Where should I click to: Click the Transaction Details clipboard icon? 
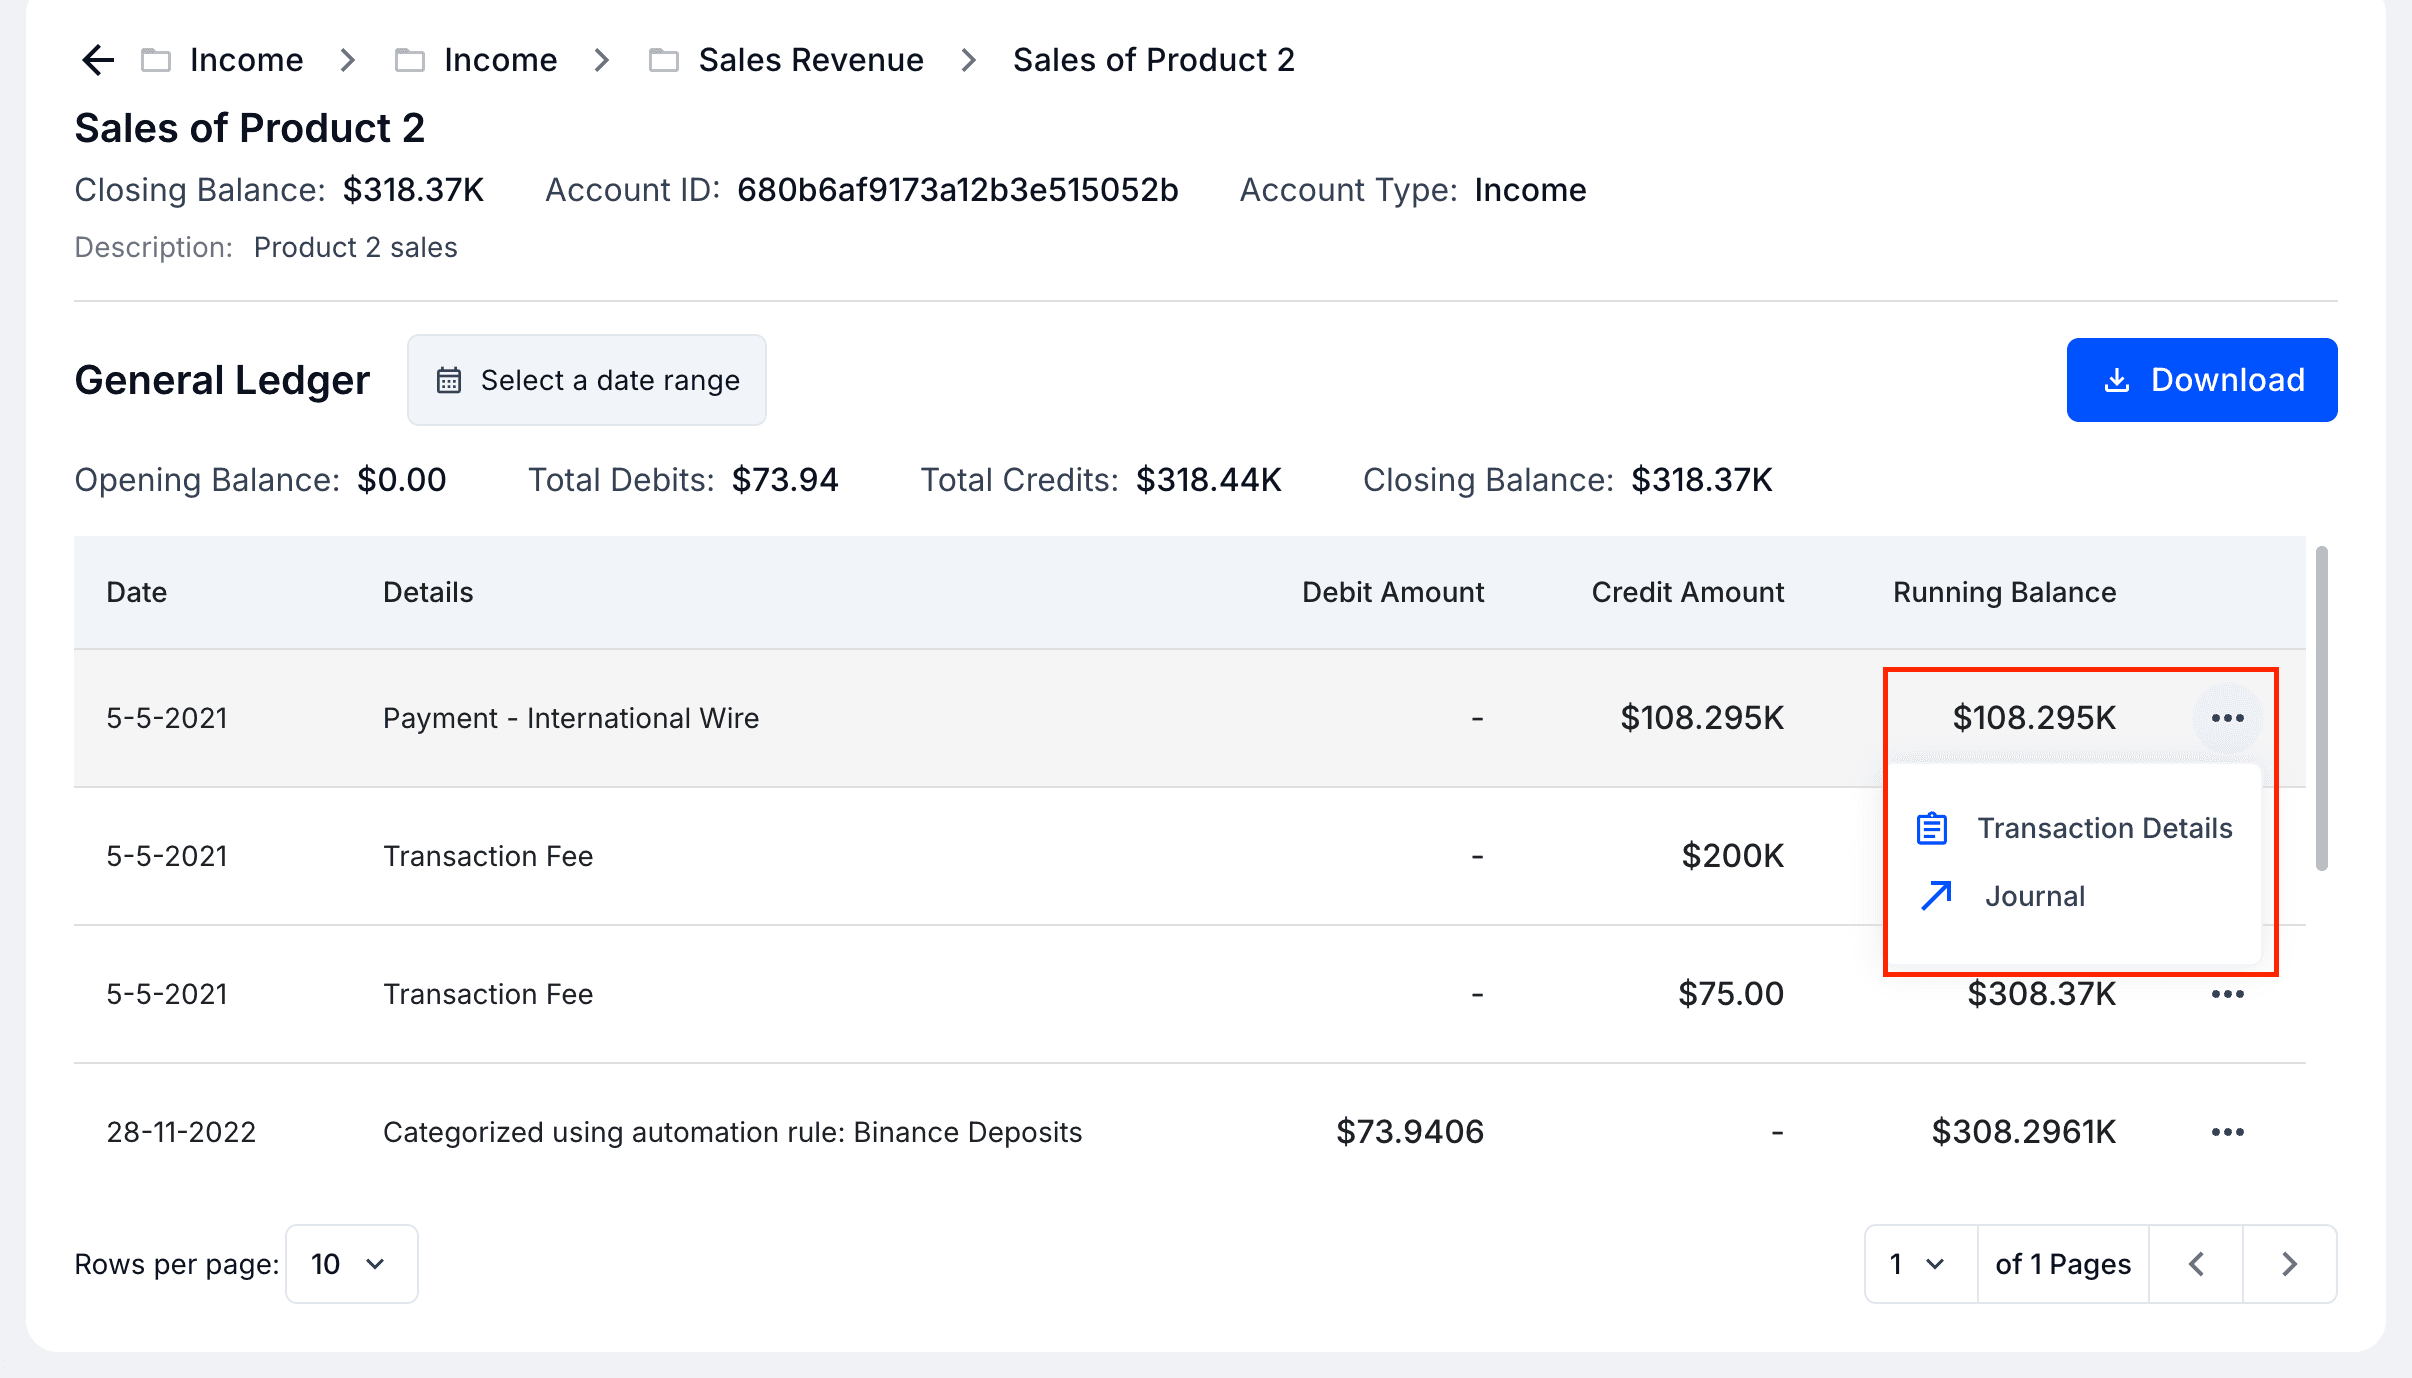coord(1931,828)
